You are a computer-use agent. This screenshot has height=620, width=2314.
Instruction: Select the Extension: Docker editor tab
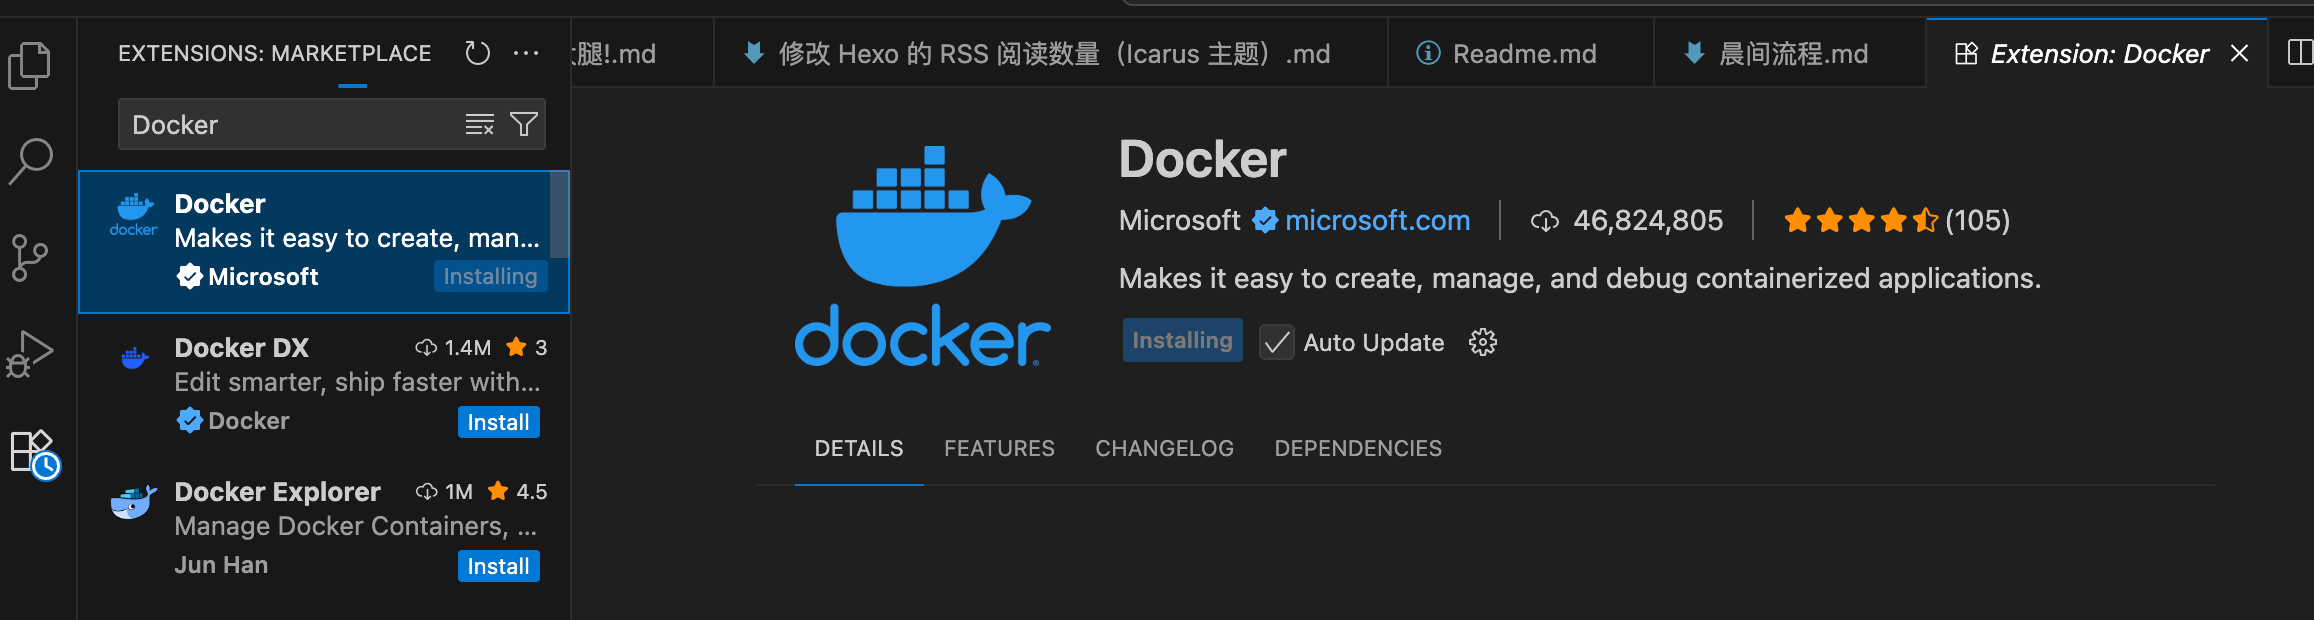(x=2098, y=53)
